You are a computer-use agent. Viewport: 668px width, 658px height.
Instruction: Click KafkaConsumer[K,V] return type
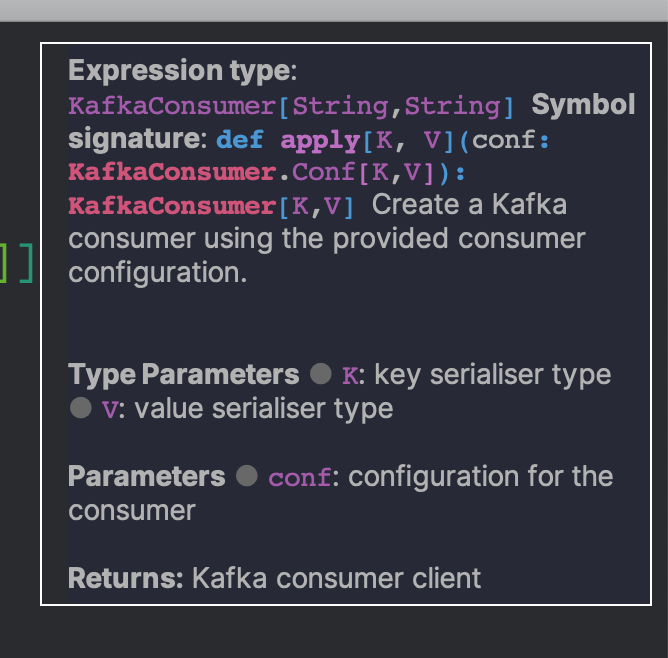211,207
